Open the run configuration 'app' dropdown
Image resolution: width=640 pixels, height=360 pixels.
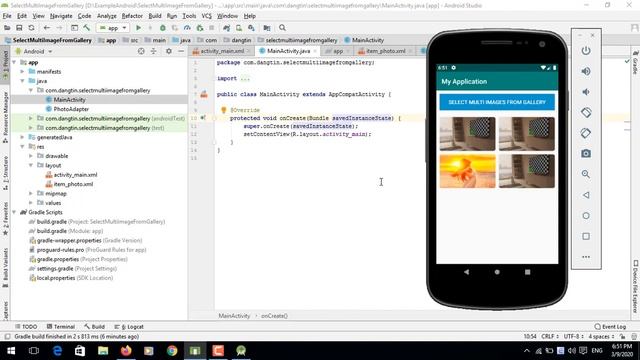113,28
